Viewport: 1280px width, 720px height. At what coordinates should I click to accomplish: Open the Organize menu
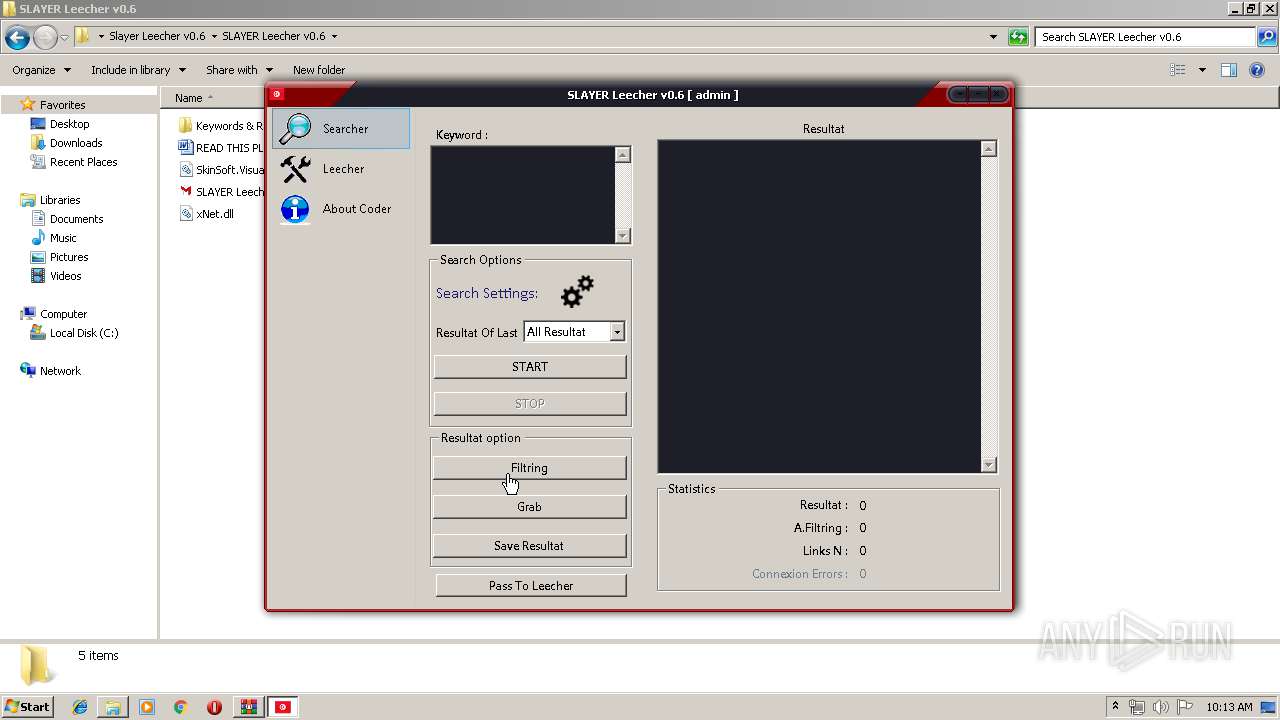click(x=41, y=70)
